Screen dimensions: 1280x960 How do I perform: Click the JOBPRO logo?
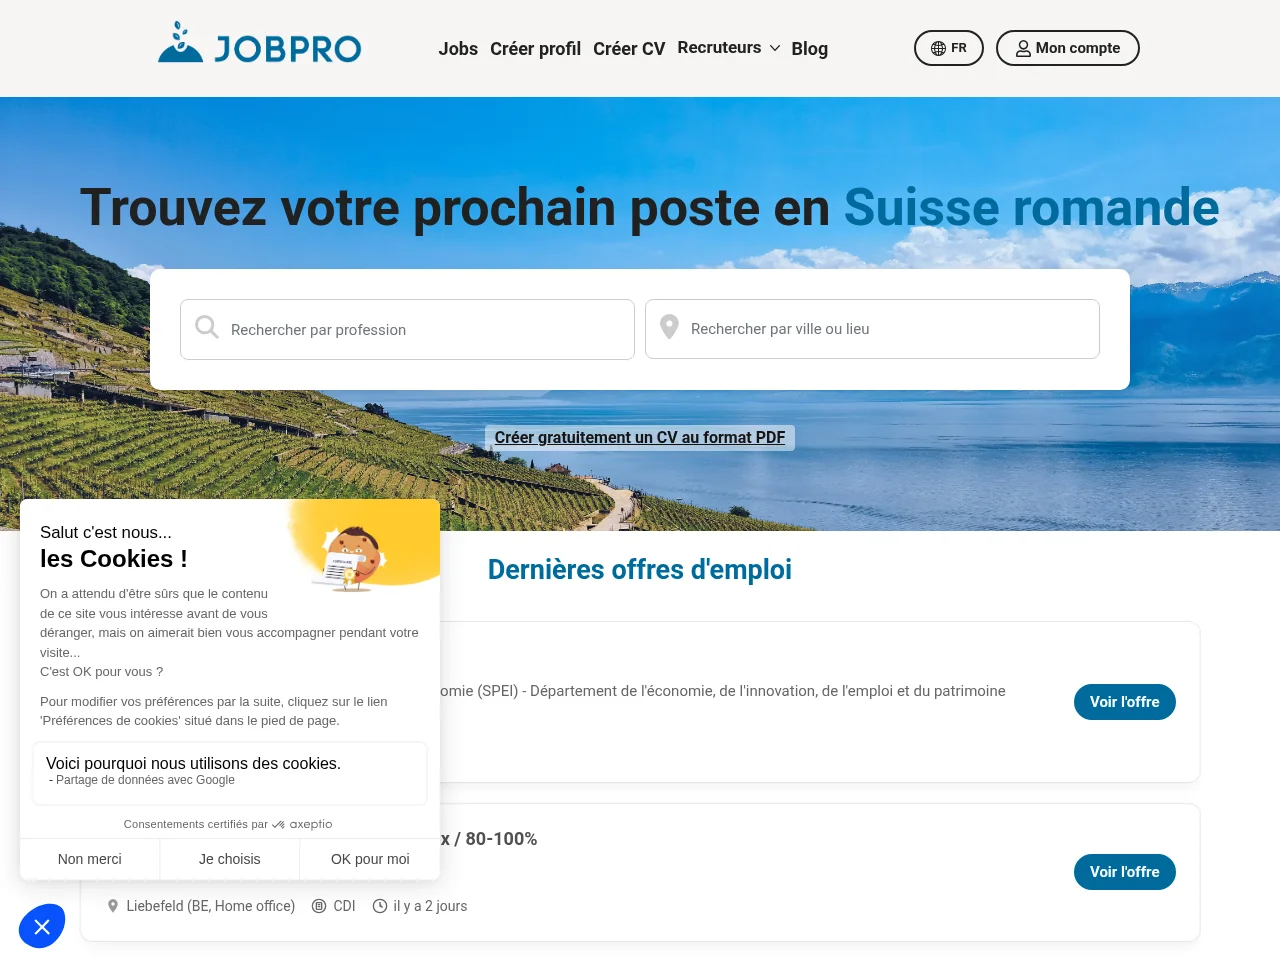tap(259, 44)
